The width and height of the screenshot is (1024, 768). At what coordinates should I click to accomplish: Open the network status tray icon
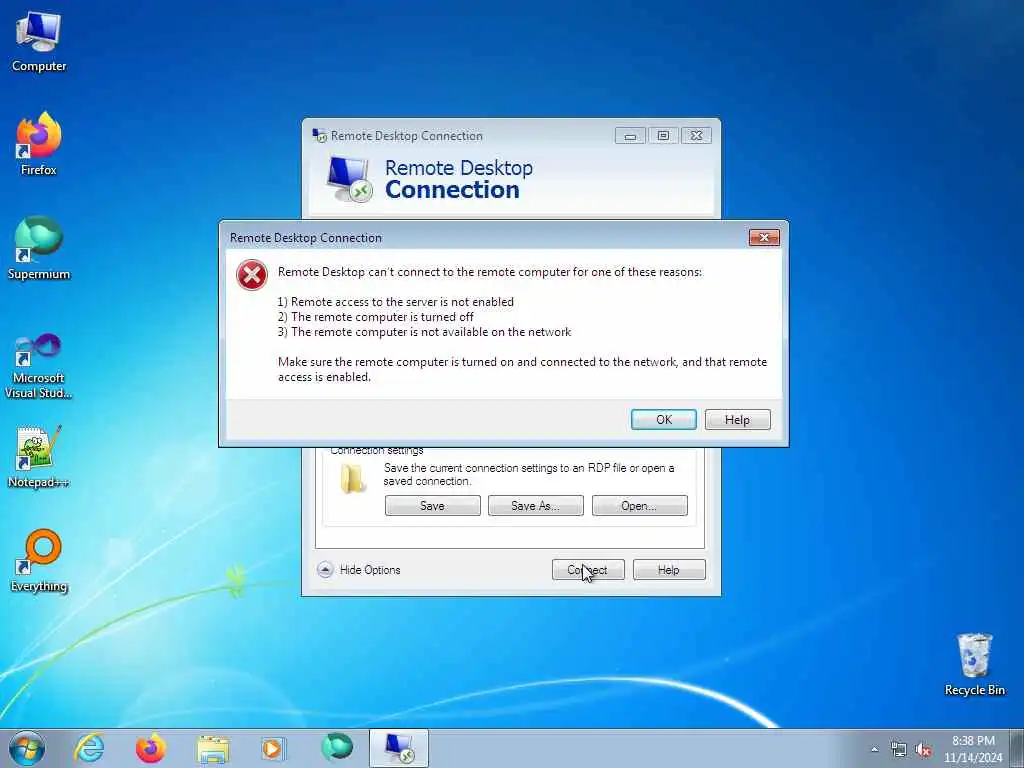[x=899, y=750]
